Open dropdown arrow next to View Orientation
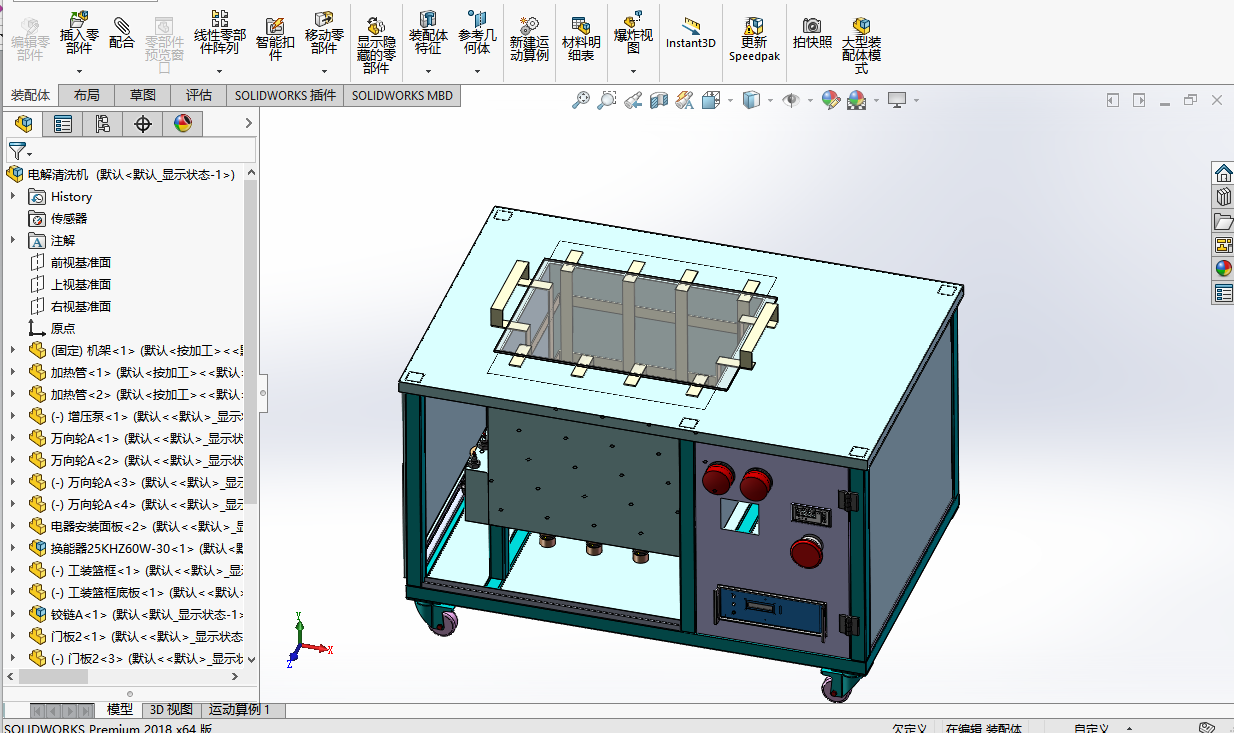 pos(730,101)
